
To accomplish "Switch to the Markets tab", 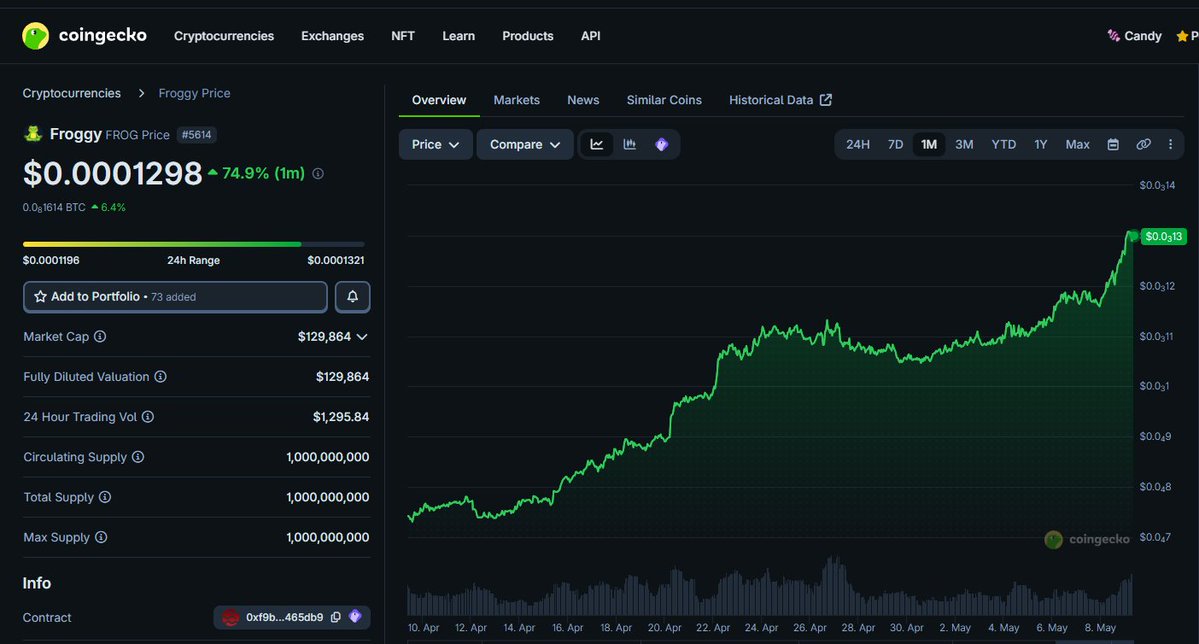I will coord(517,100).
